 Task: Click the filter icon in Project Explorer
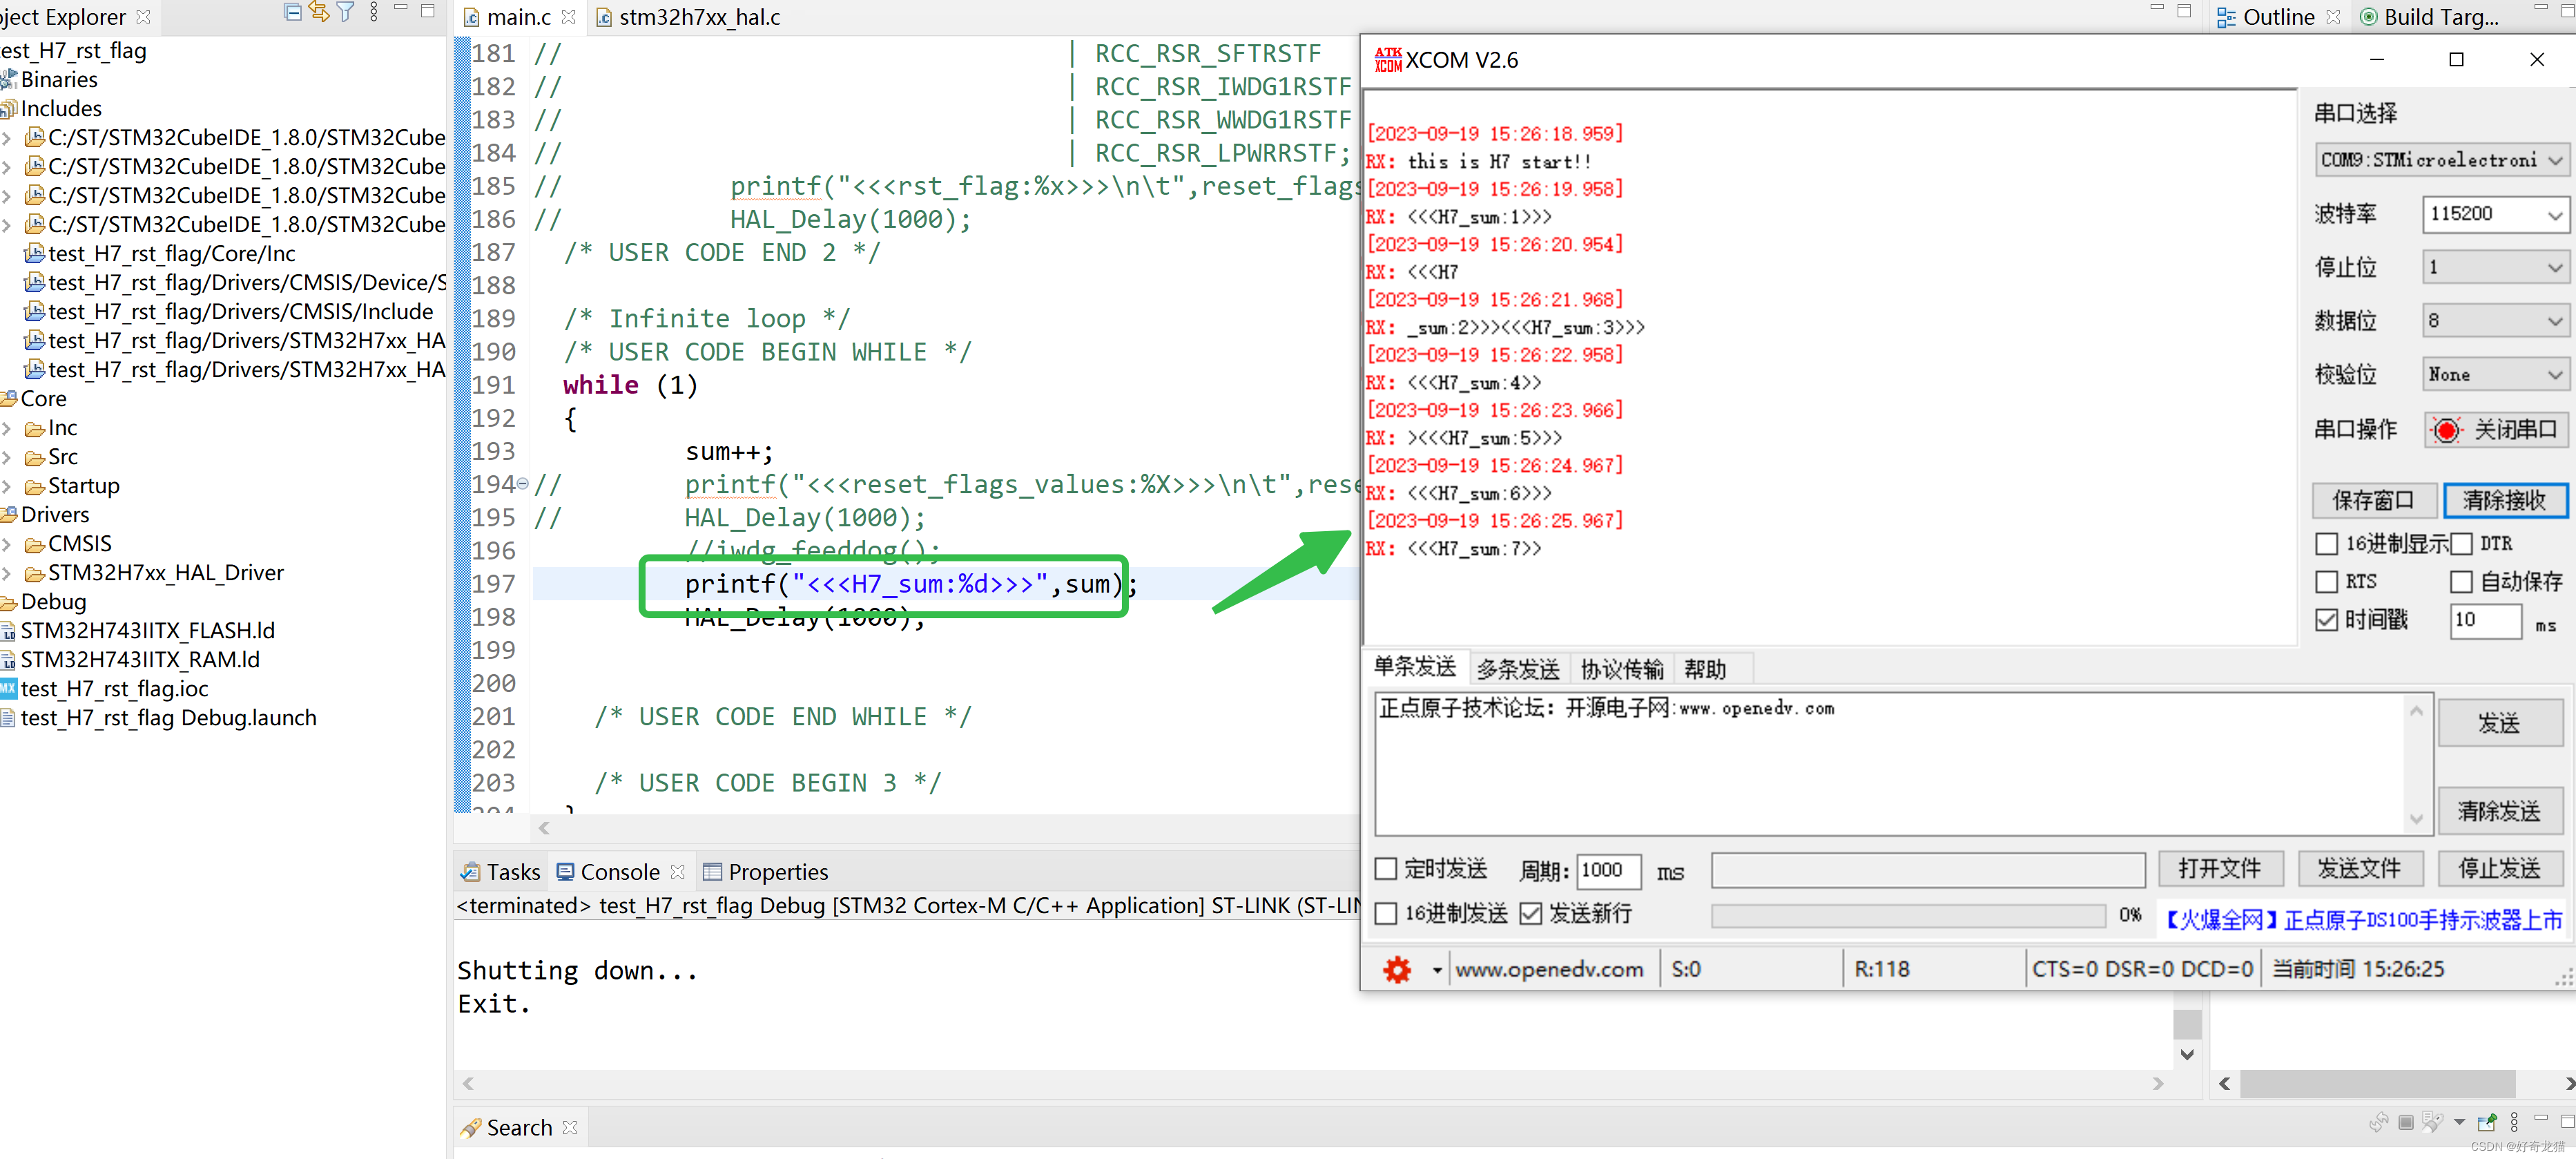coord(346,12)
